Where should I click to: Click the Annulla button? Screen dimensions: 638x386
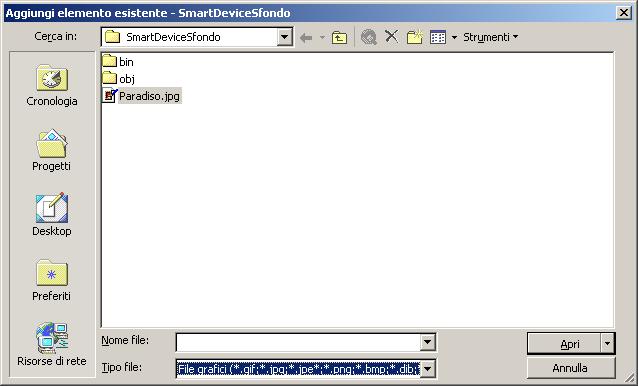pos(570,368)
